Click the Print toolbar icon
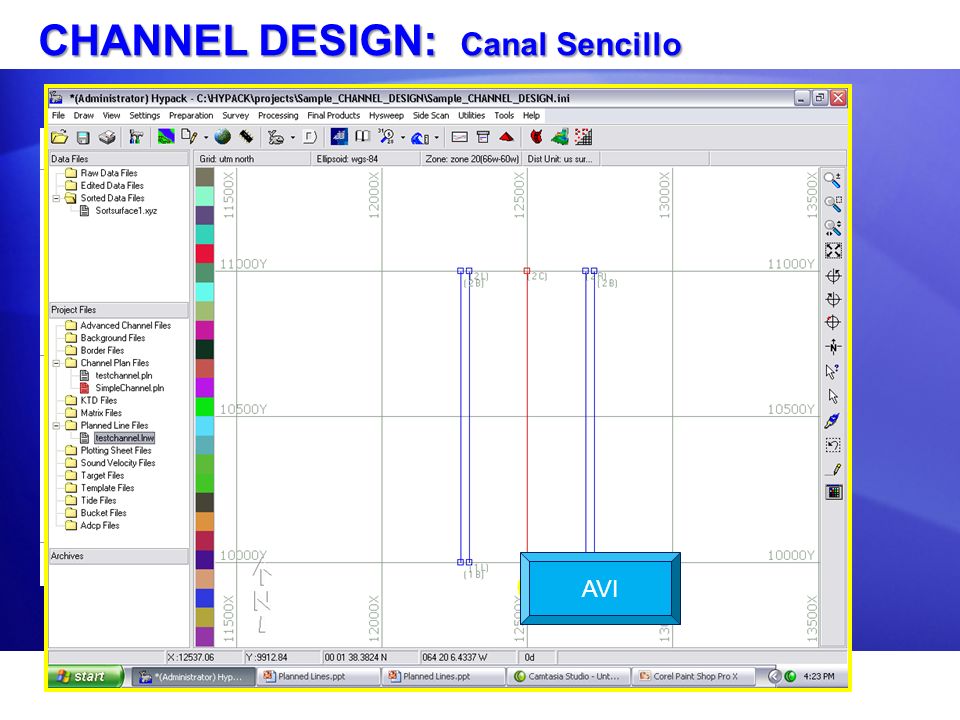This screenshot has height=720, width=960. pos(107,137)
